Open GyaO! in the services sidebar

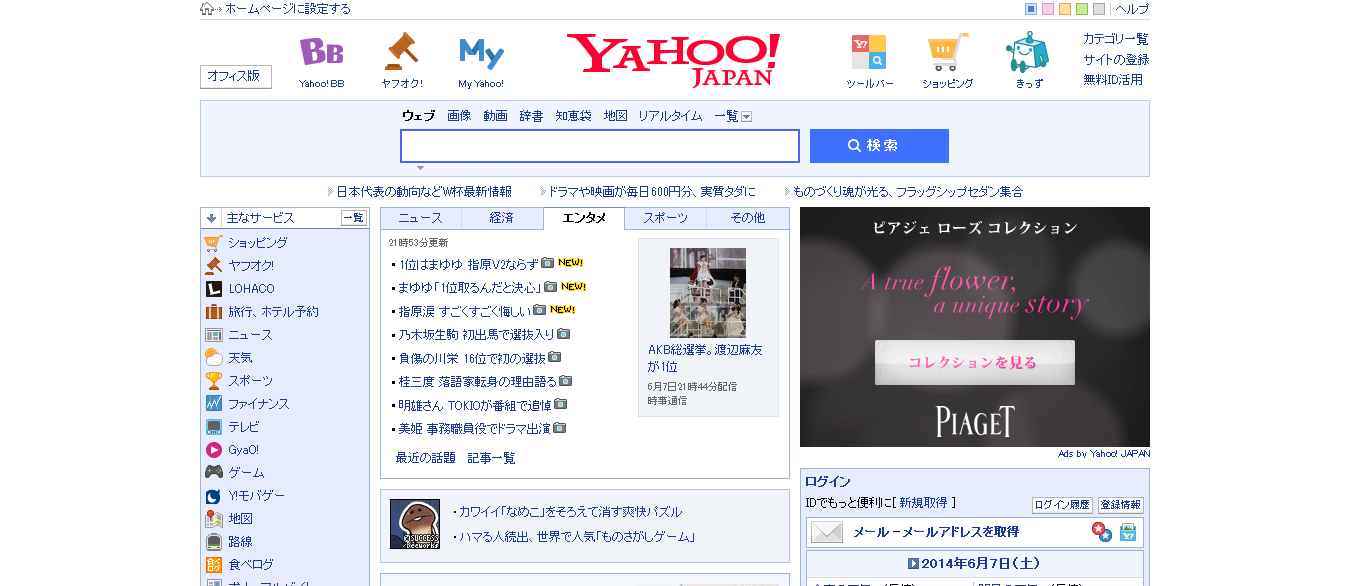click(x=243, y=450)
